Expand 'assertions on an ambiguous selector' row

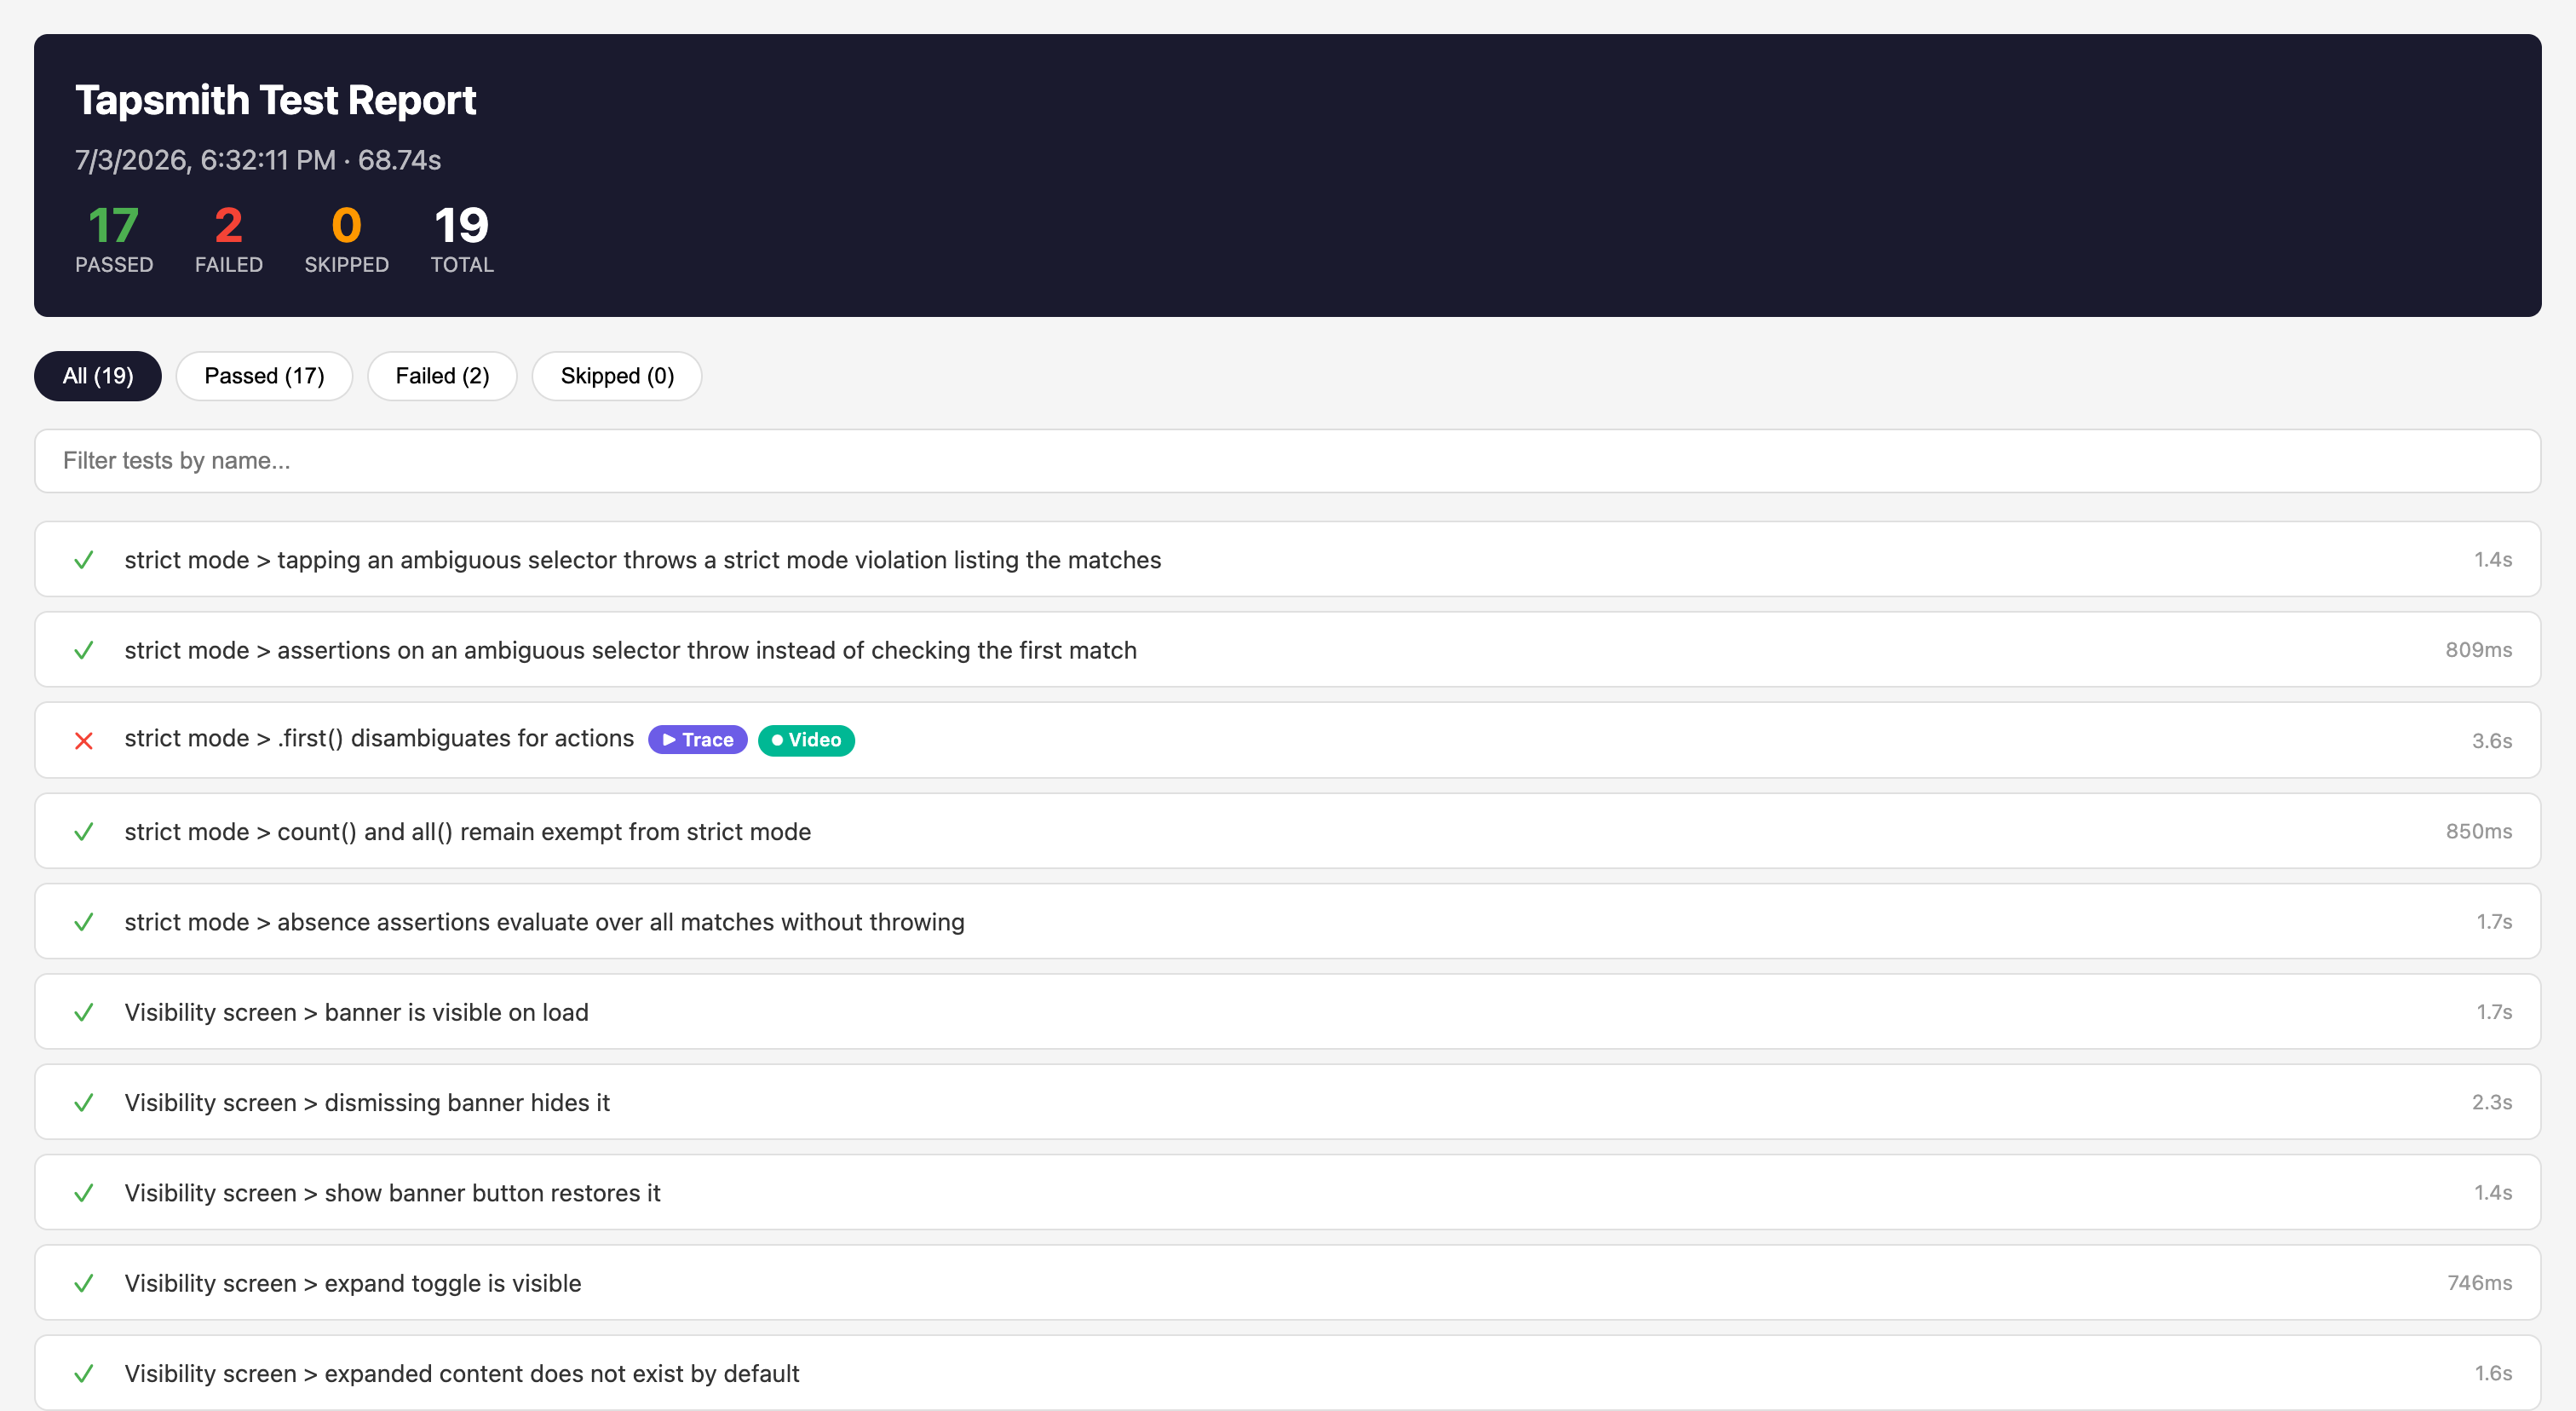pos(1287,649)
